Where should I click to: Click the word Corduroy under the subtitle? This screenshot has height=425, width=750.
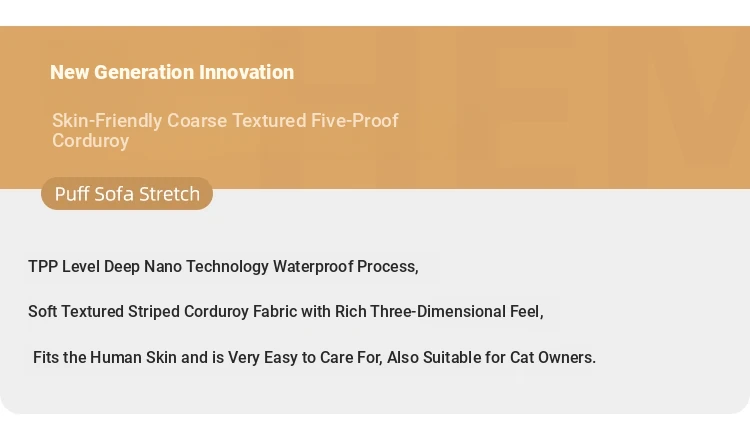click(x=90, y=141)
